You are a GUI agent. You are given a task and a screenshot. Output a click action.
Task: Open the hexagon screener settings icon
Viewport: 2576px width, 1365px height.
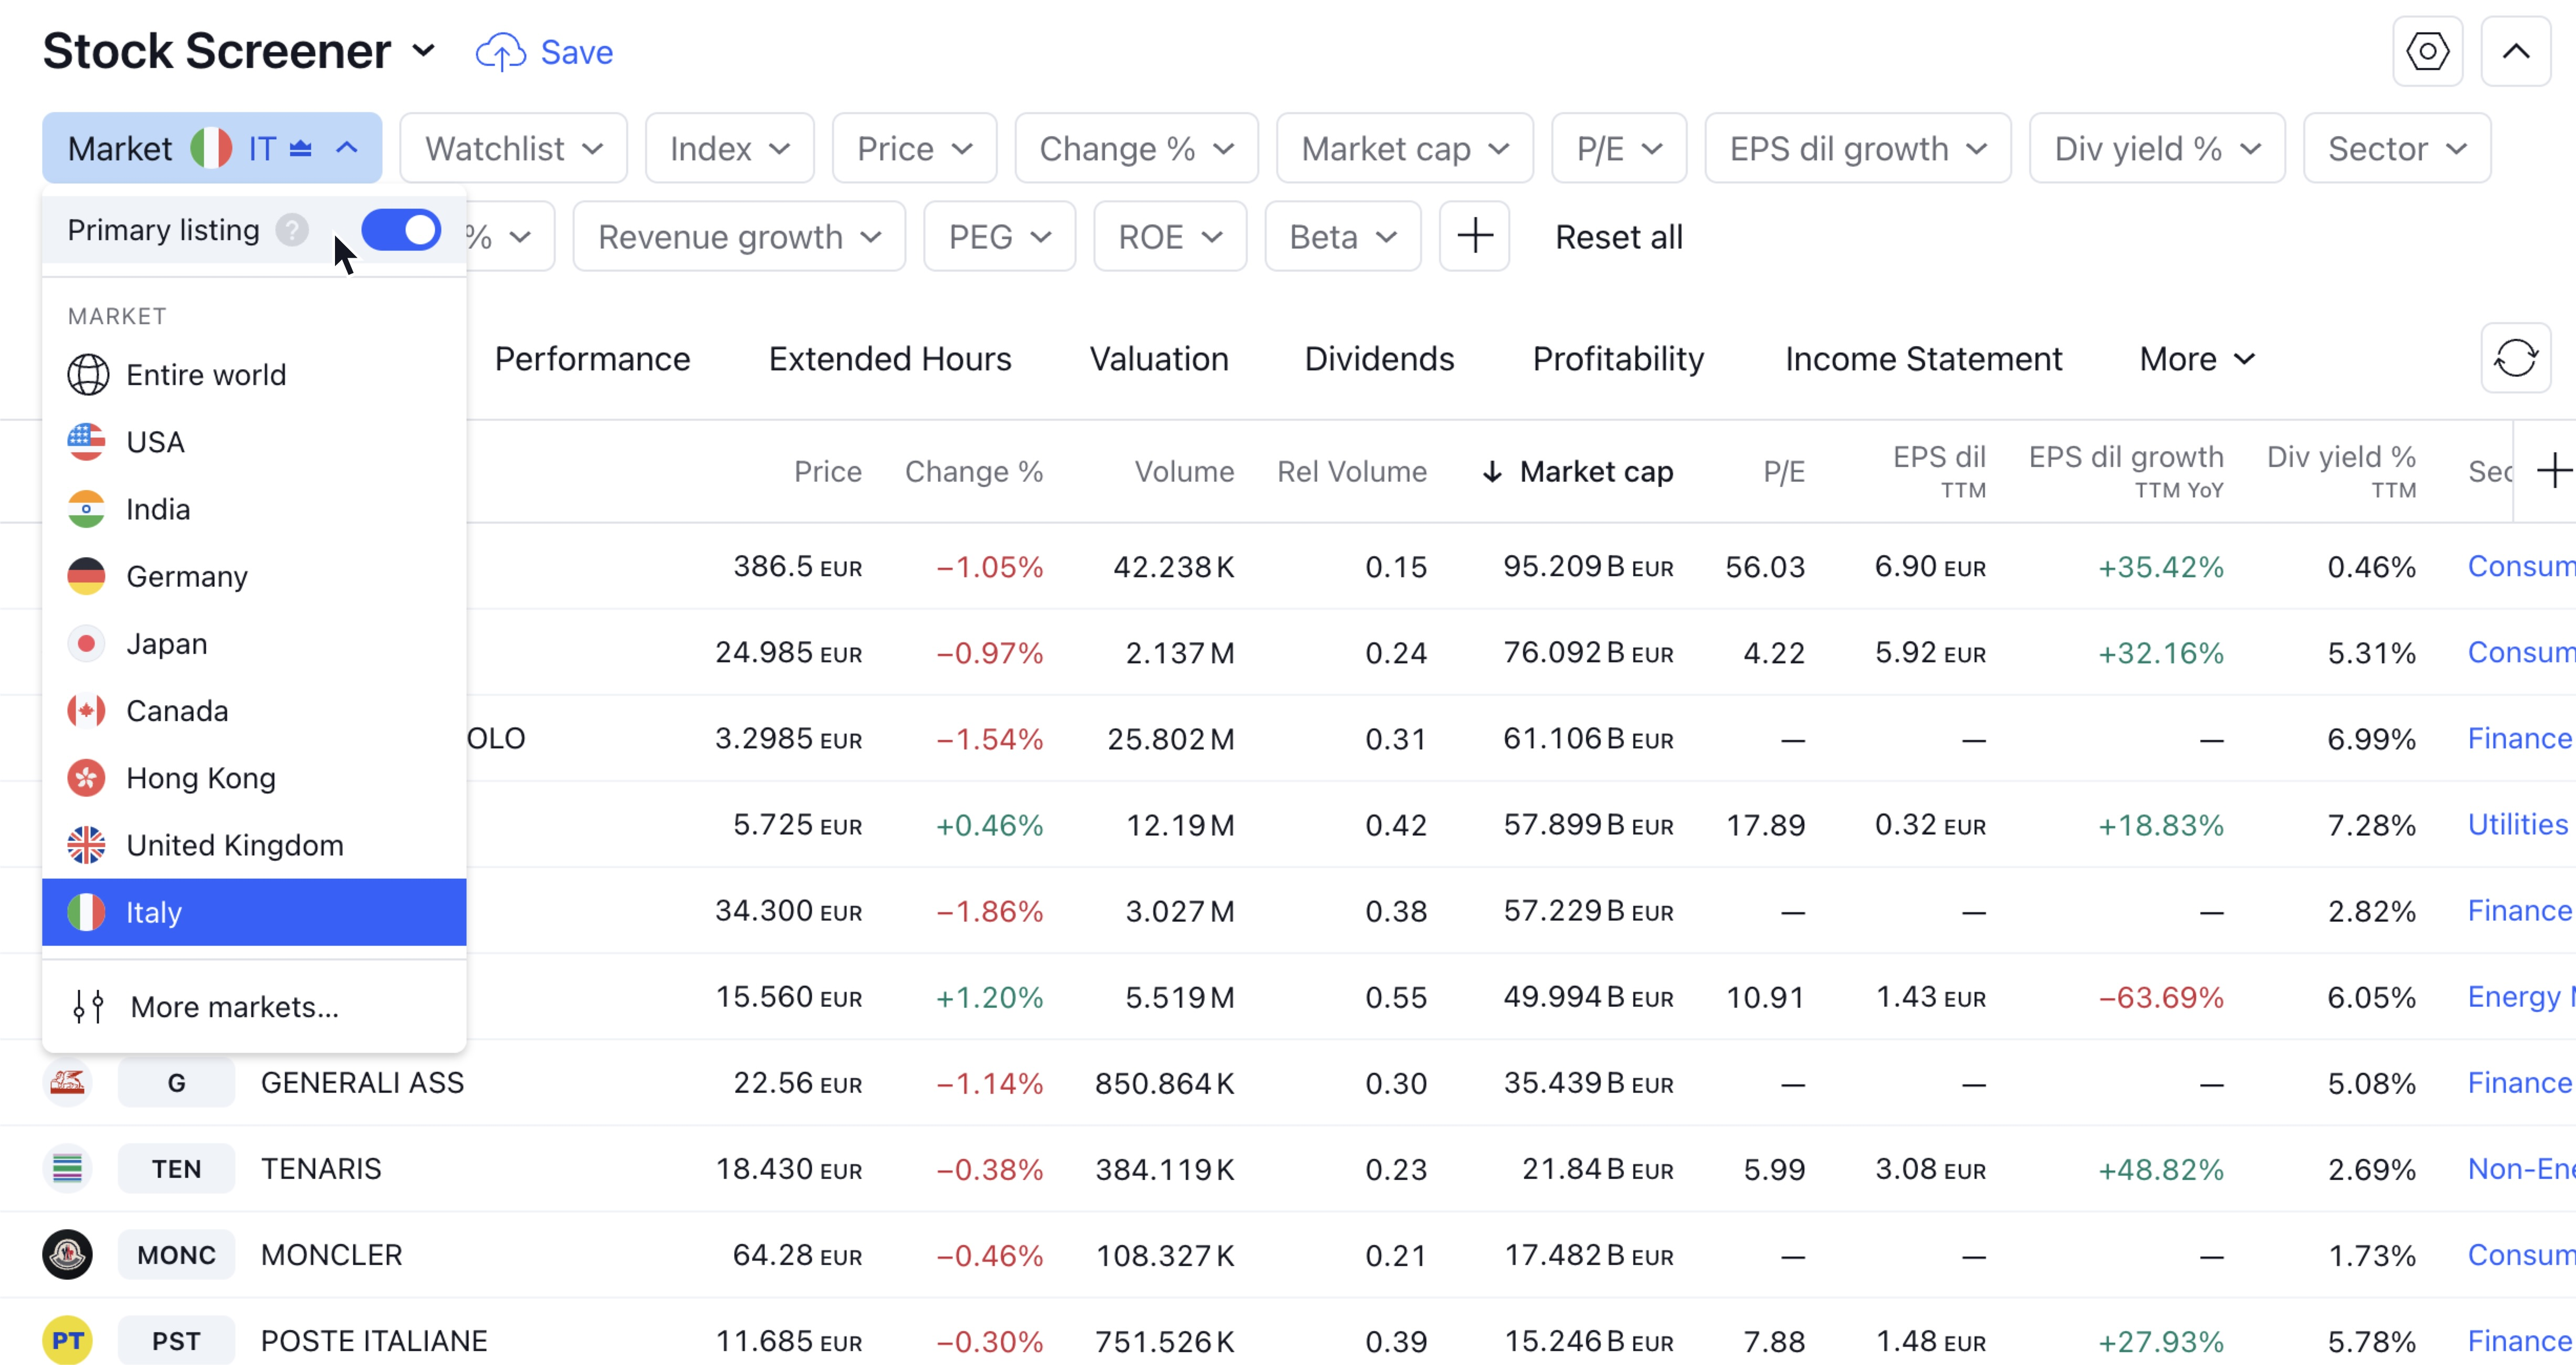(2427, 52)
